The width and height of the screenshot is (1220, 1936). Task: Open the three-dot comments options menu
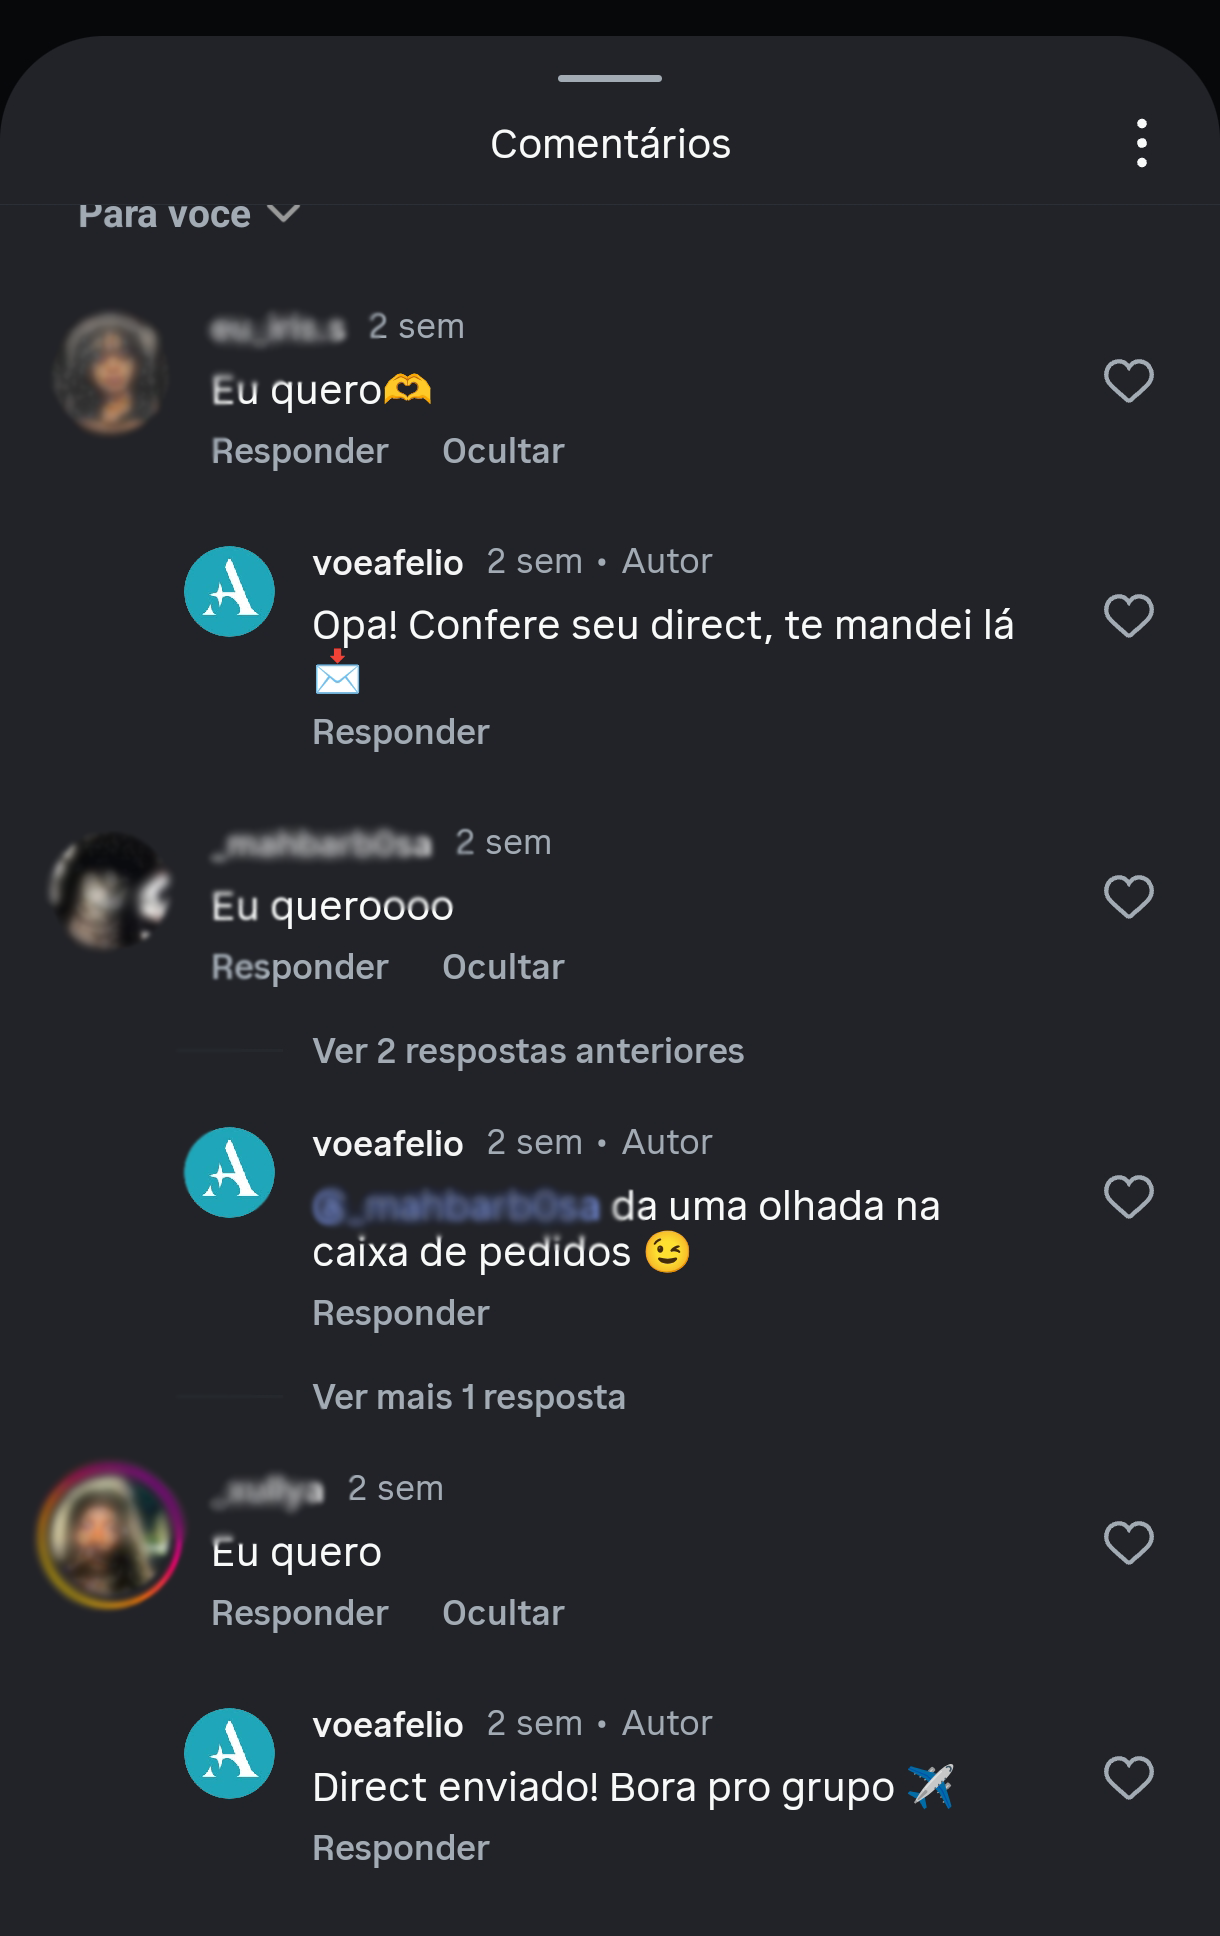point(1143,143)
